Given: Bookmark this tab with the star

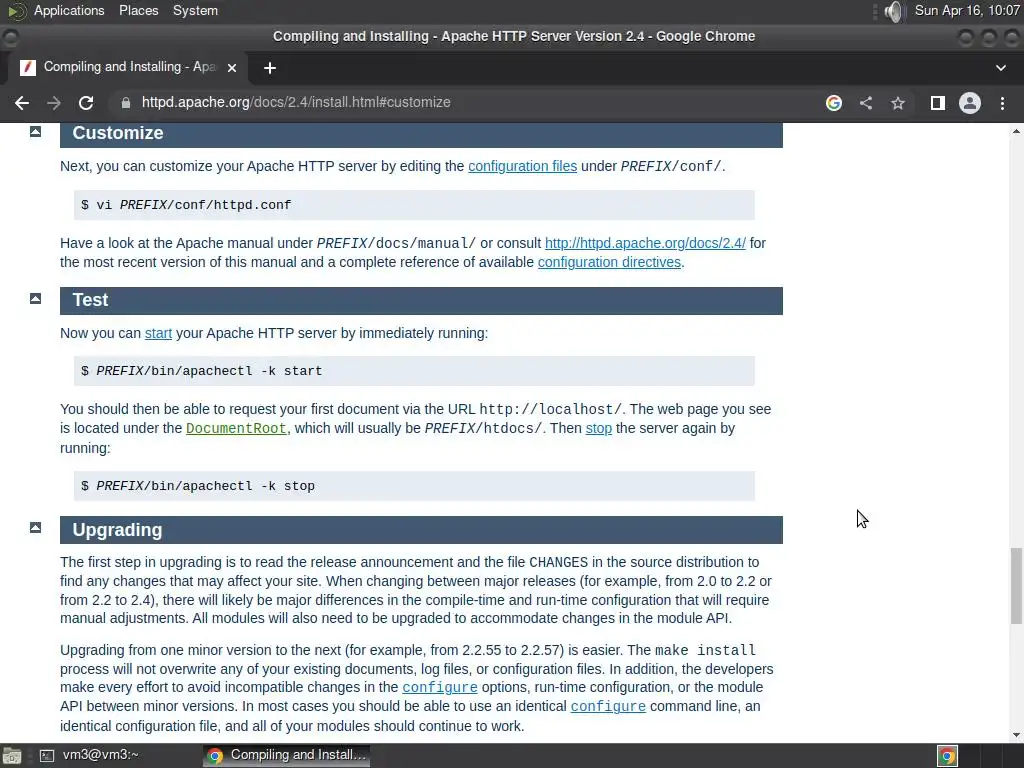Looking at the screenshot, I should coord(898,103).
